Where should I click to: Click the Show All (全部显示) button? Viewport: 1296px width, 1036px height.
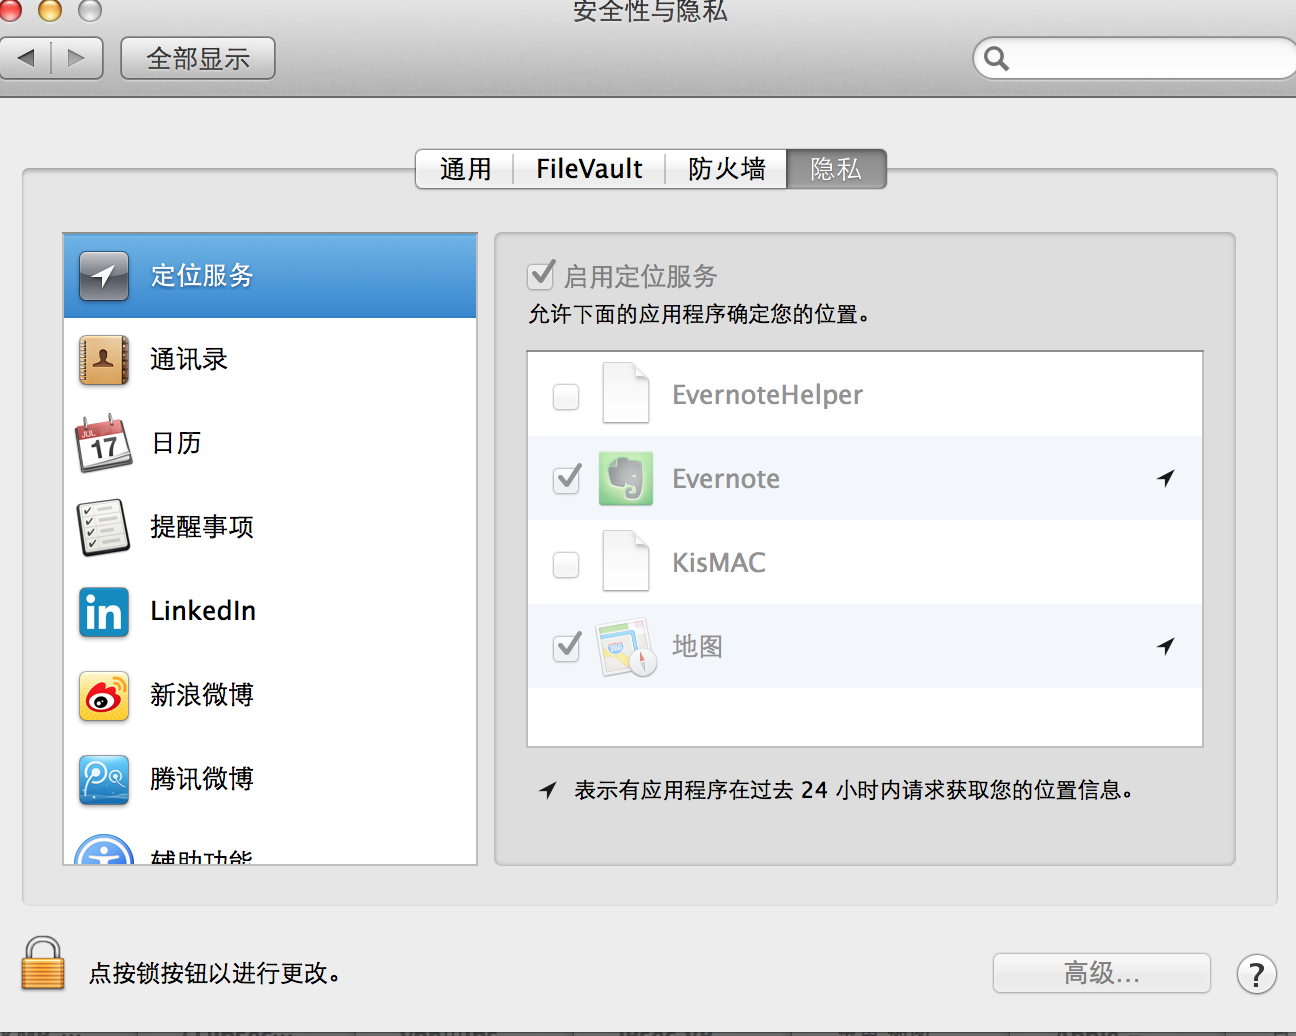click(x=198, y=59)
